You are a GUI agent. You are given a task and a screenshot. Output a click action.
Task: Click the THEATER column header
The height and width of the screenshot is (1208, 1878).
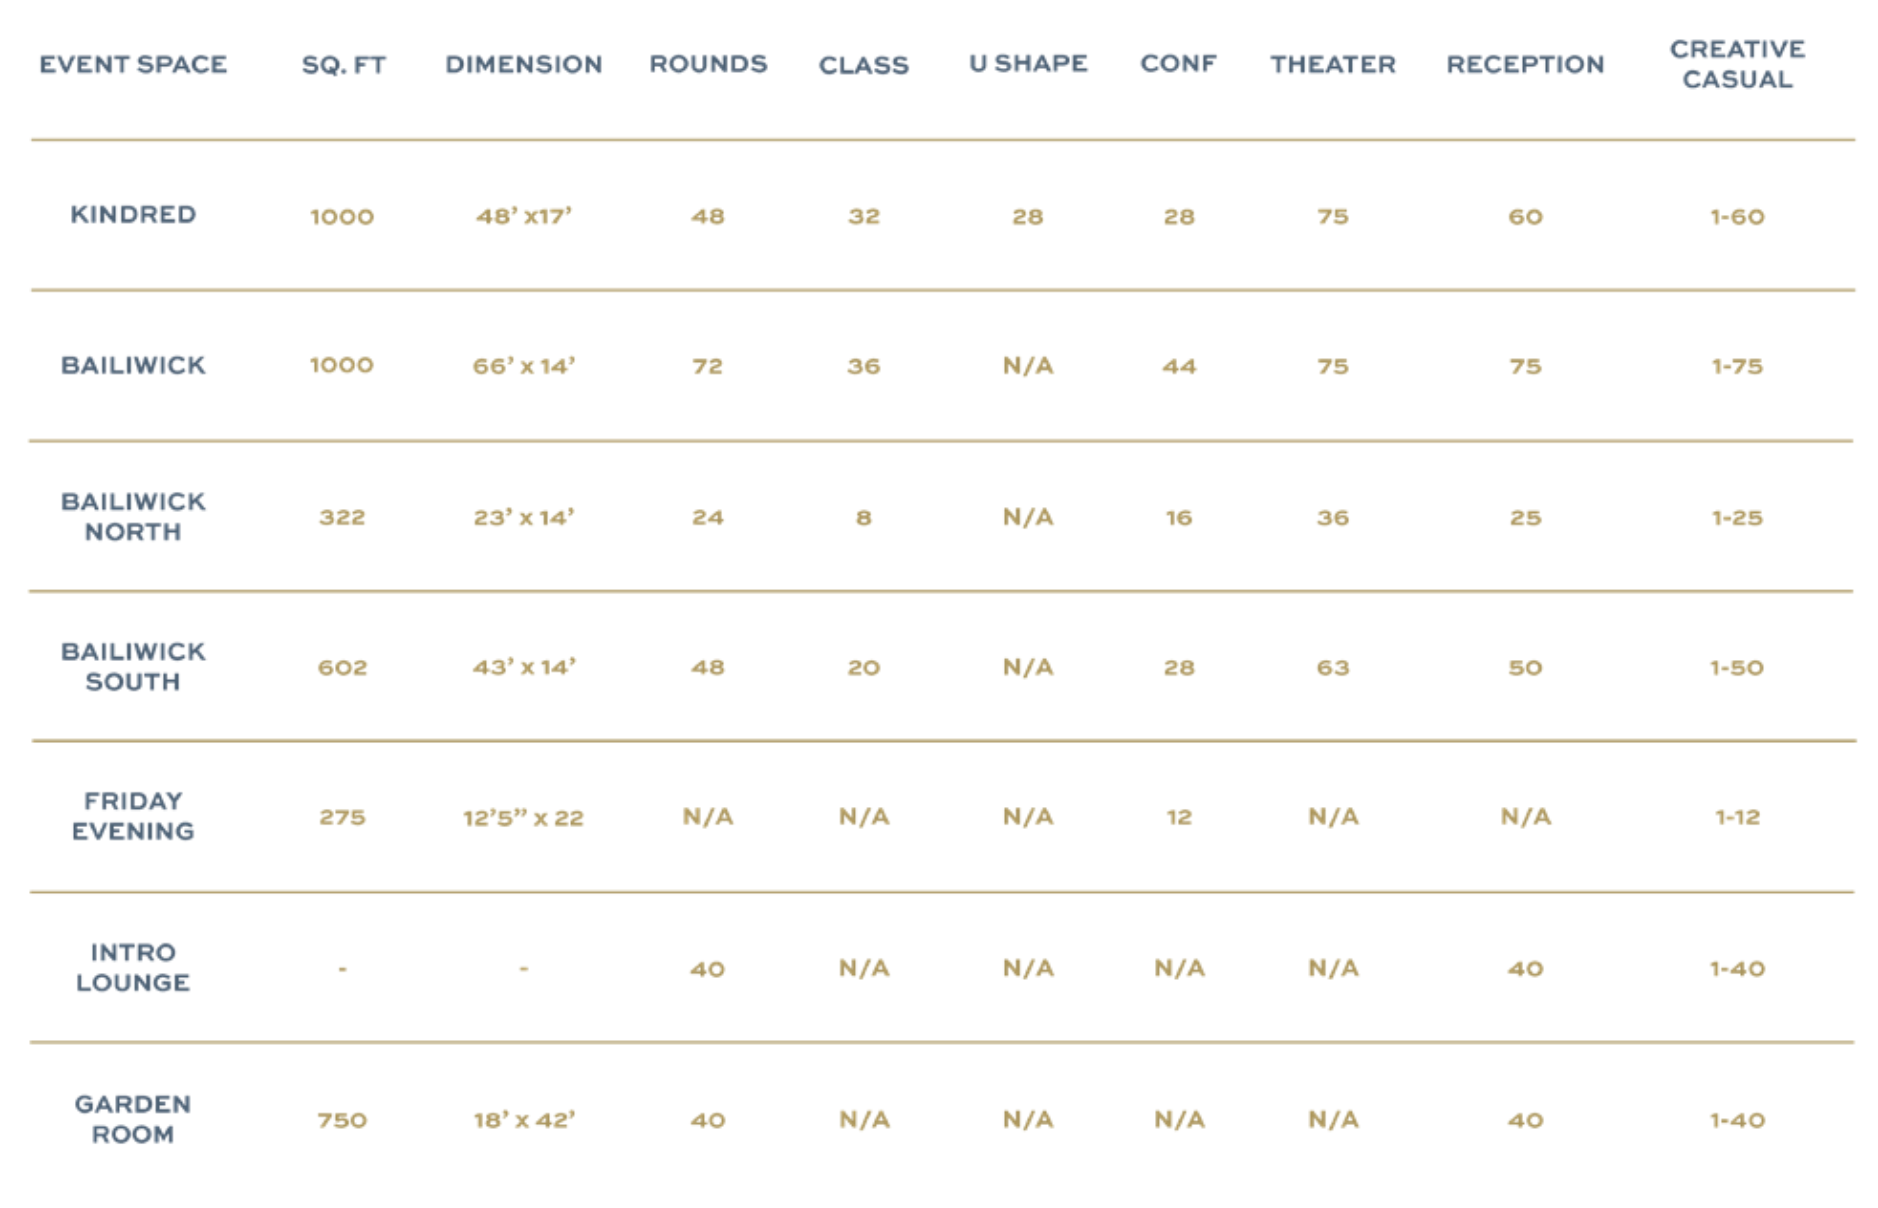tap(1333, 65)
